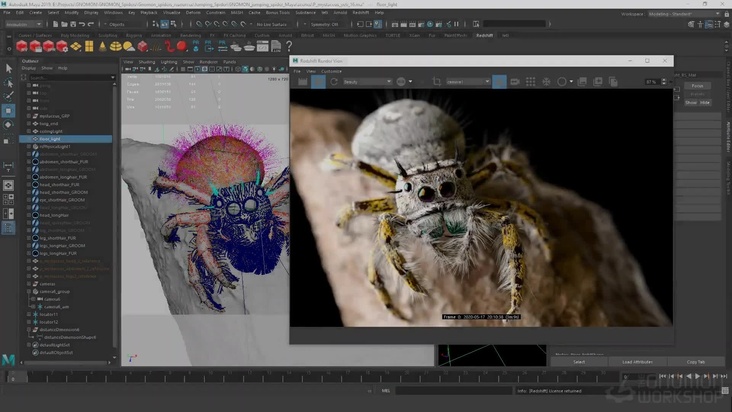Click the dotted grid icon in Render View
Image resolution: width=732 pixels, height=412 pixels.
pos(530,82)
